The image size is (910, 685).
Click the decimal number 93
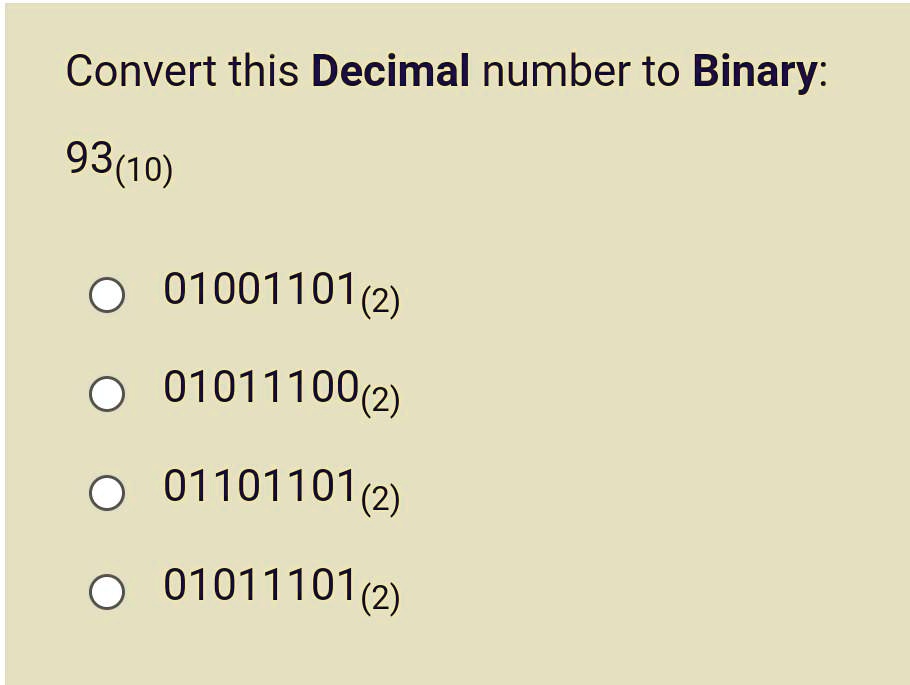pyautogui.click(x=88, y=157)
